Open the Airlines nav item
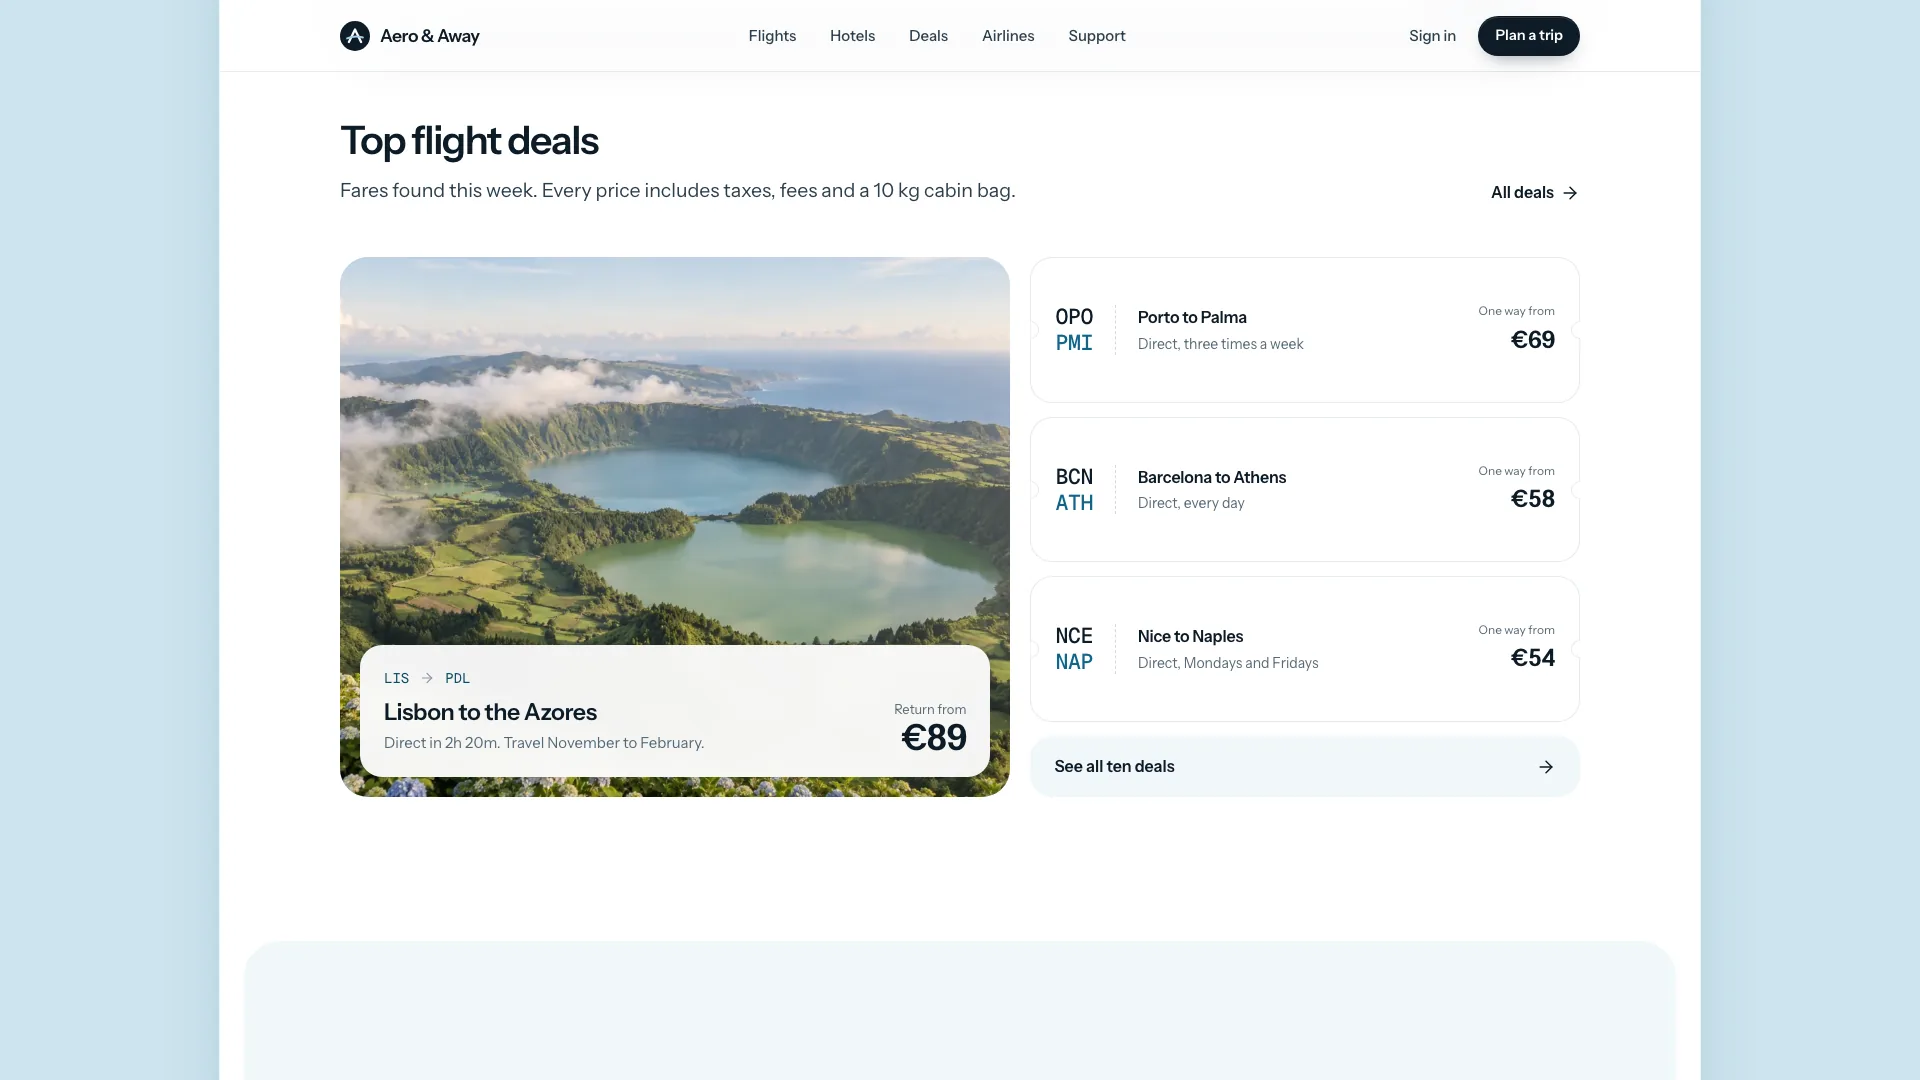The height and width of the screenshot is (1080, 1920). click(1008, 36)
